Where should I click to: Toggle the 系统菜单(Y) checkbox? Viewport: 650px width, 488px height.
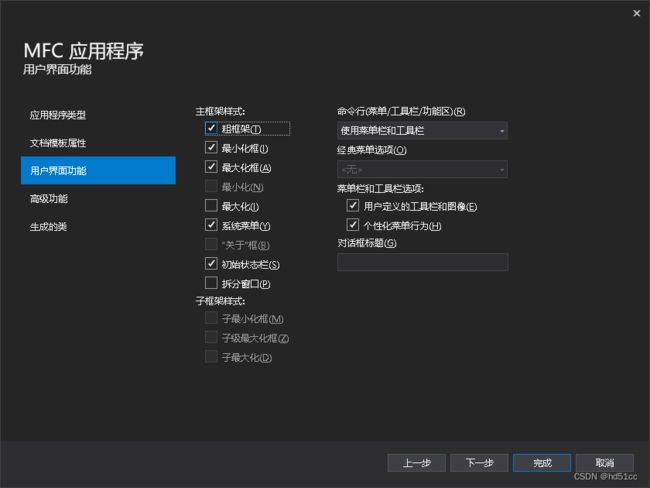coord(211,225)
